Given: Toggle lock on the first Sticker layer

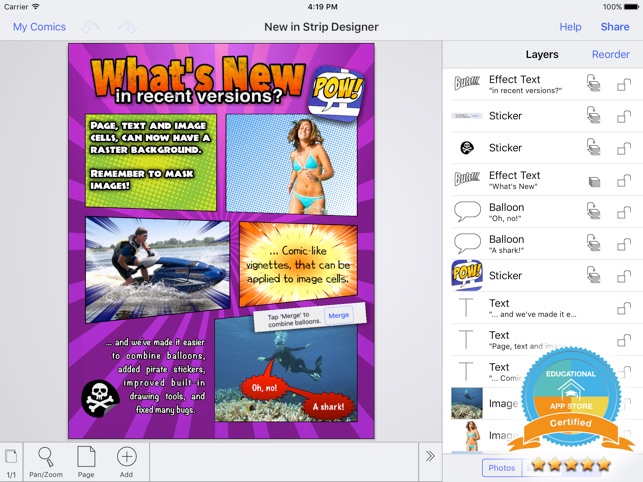Looking at the screenshot, I should 624,117.
